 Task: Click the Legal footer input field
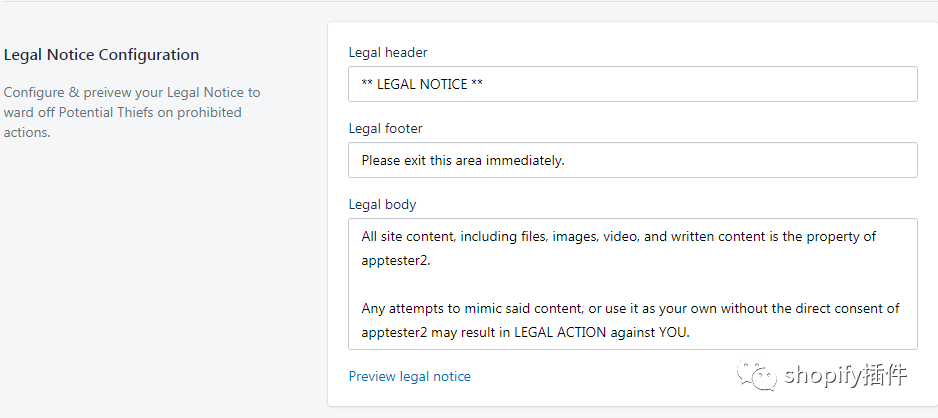(632, 160)
